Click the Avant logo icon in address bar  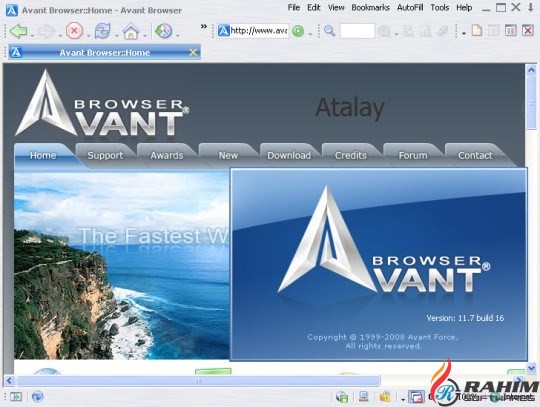pos(224,31)
